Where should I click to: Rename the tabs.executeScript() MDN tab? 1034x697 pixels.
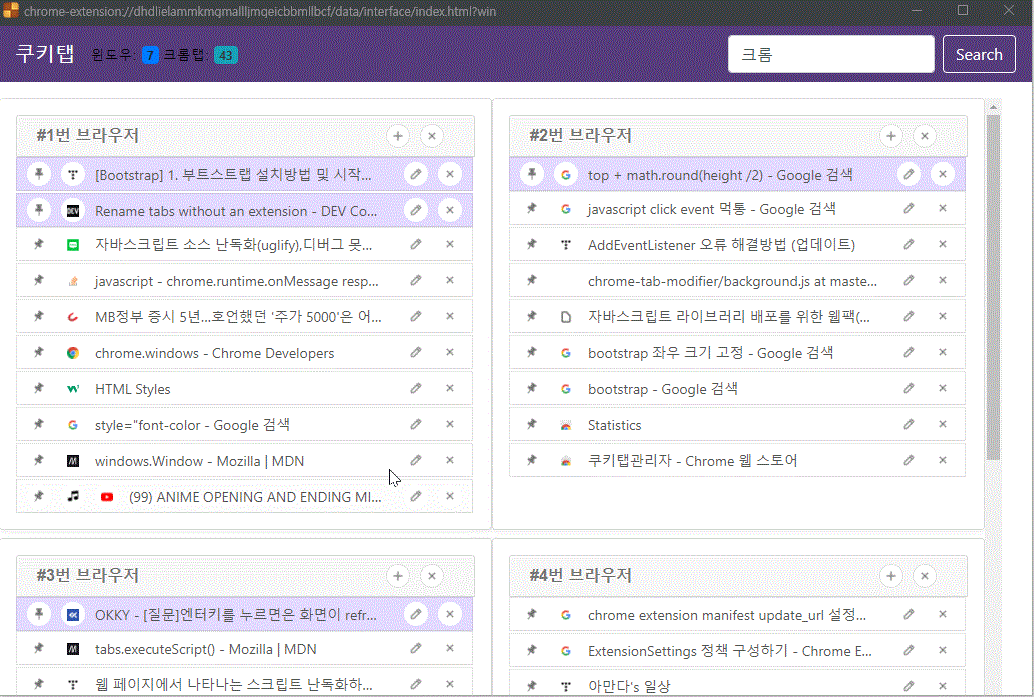[x=416, y=648]
